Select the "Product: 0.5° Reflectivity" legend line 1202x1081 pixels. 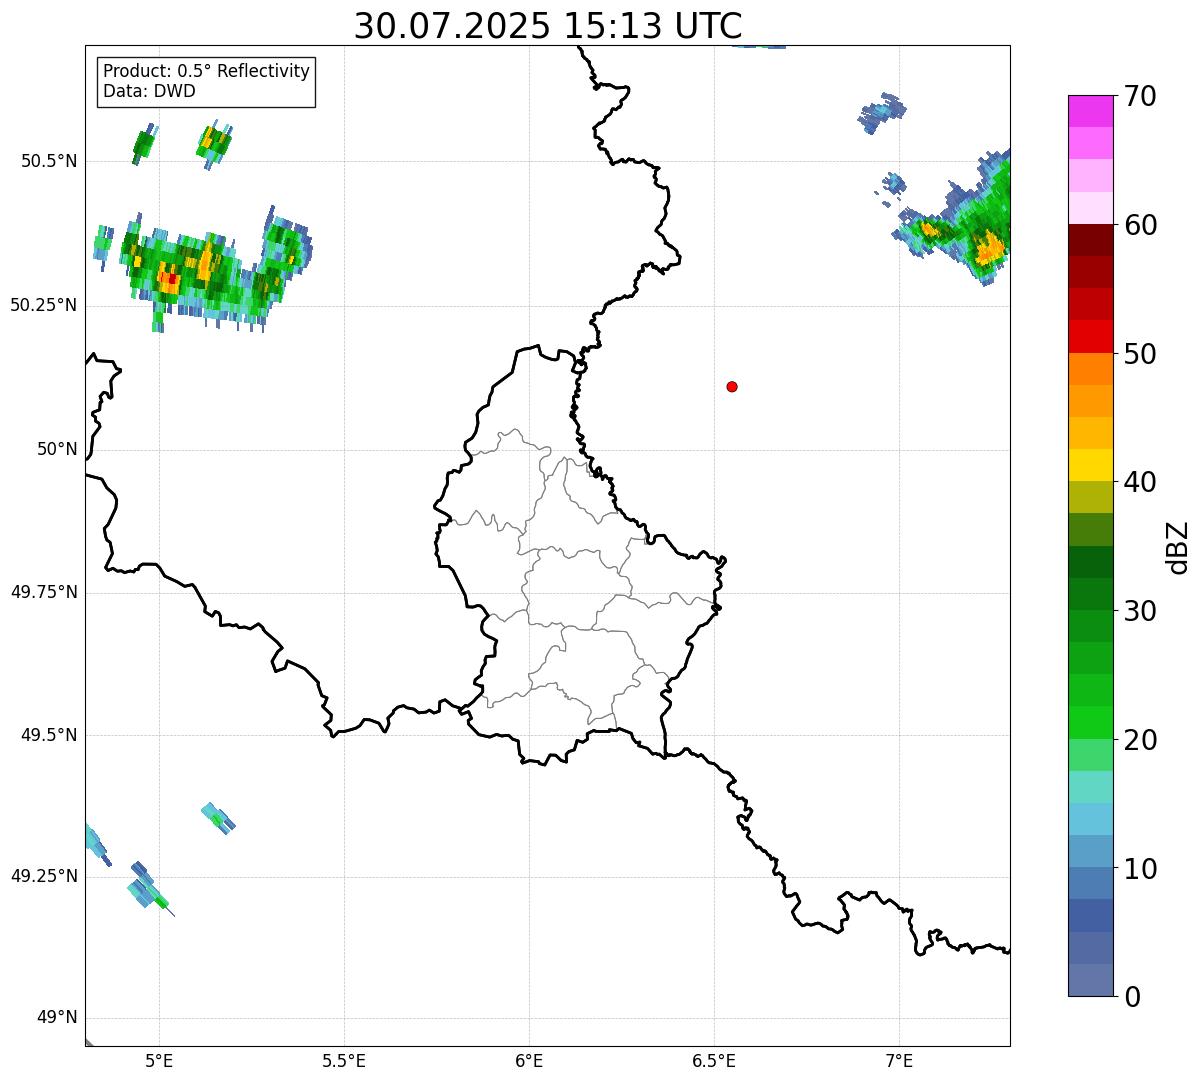coord(207,72)
